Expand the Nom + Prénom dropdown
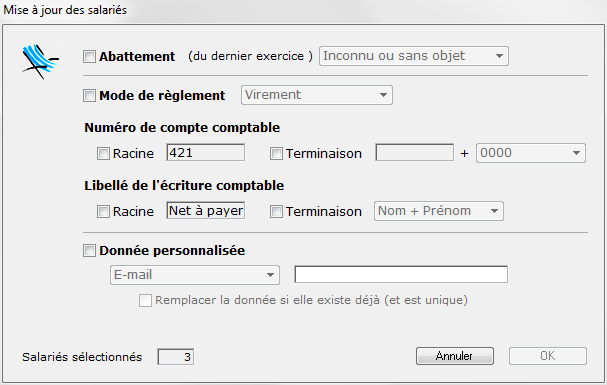 pos(439,211)
